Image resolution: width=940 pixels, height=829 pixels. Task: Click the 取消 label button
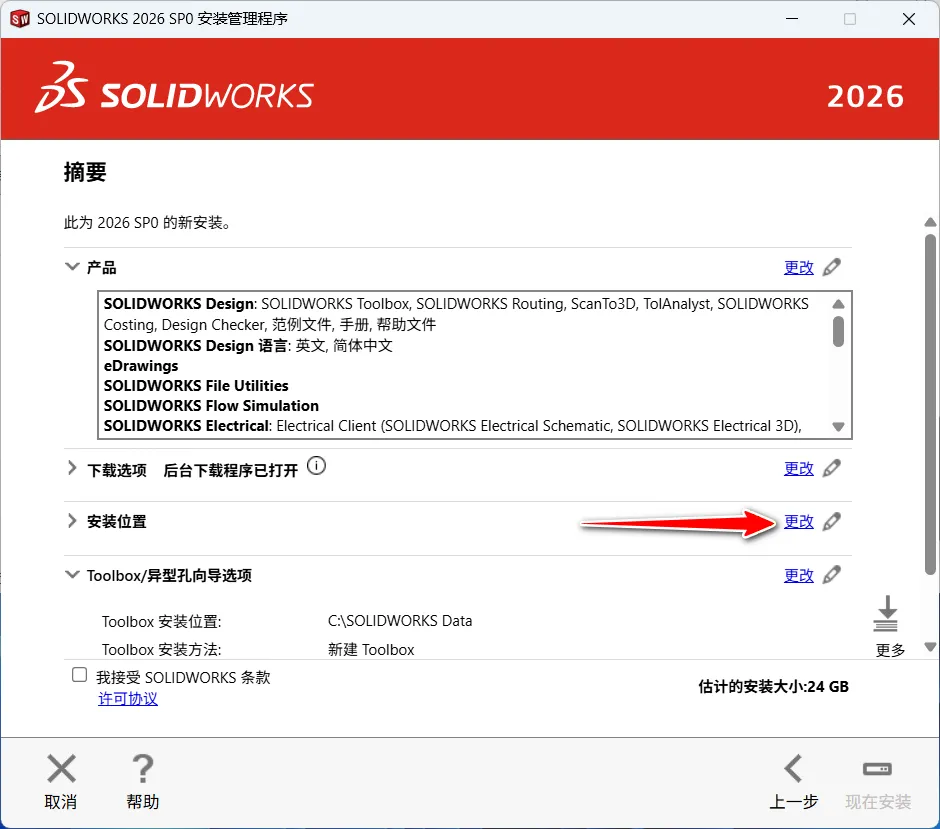(x=61, y=802)
